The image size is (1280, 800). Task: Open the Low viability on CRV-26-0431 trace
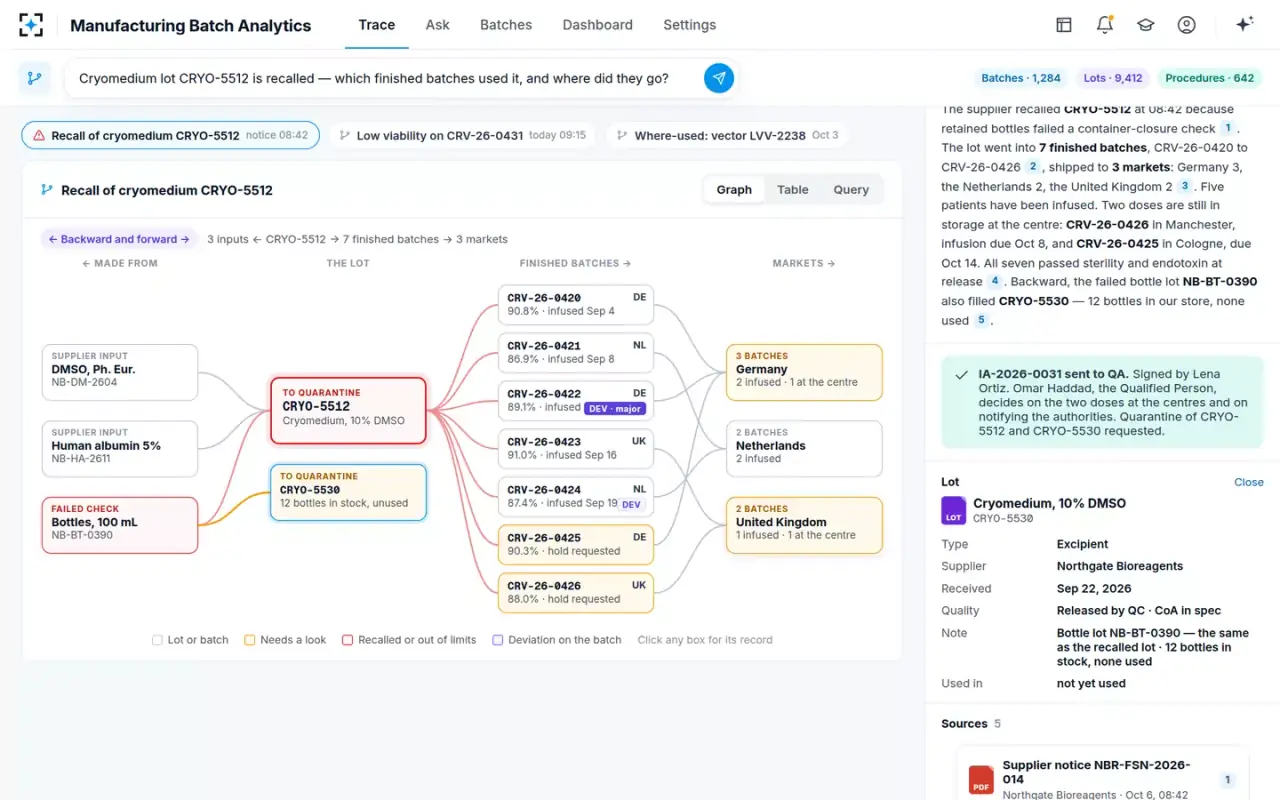click(x=461, y=135)
